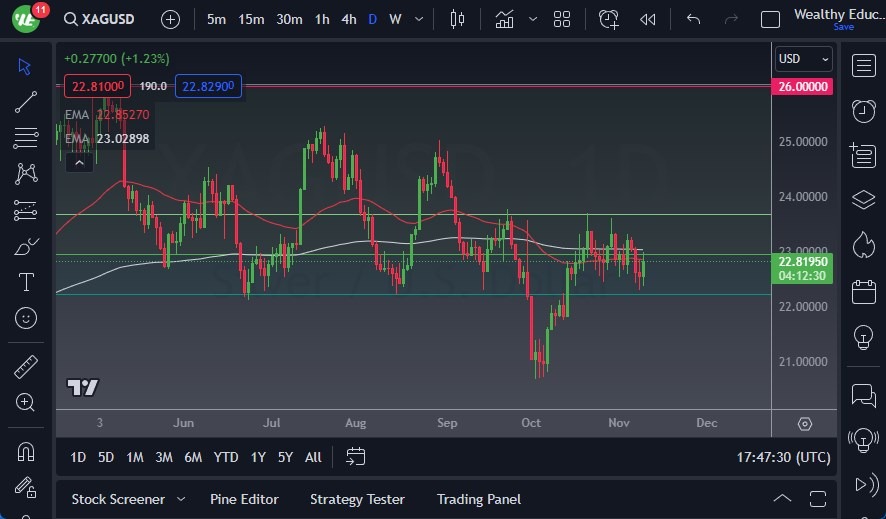Viewport: 886px width, 519px height.
Task: Select the Trend Line drawing tool
Action: click(26, 102)
